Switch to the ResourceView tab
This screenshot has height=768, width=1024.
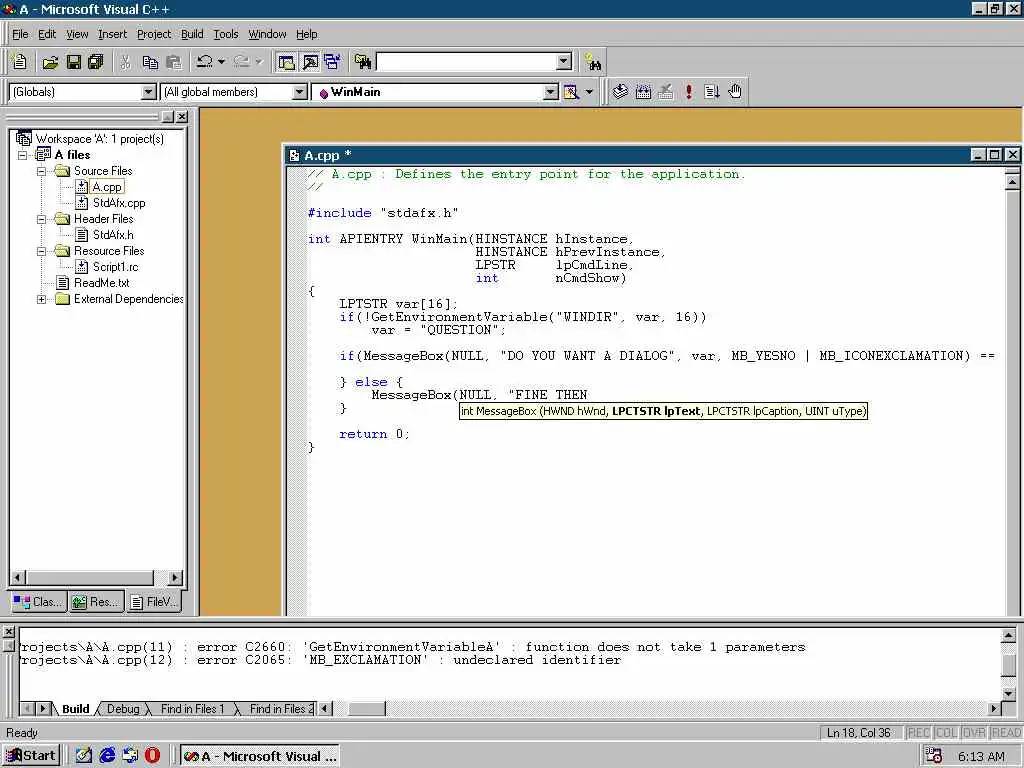(96, 602)
